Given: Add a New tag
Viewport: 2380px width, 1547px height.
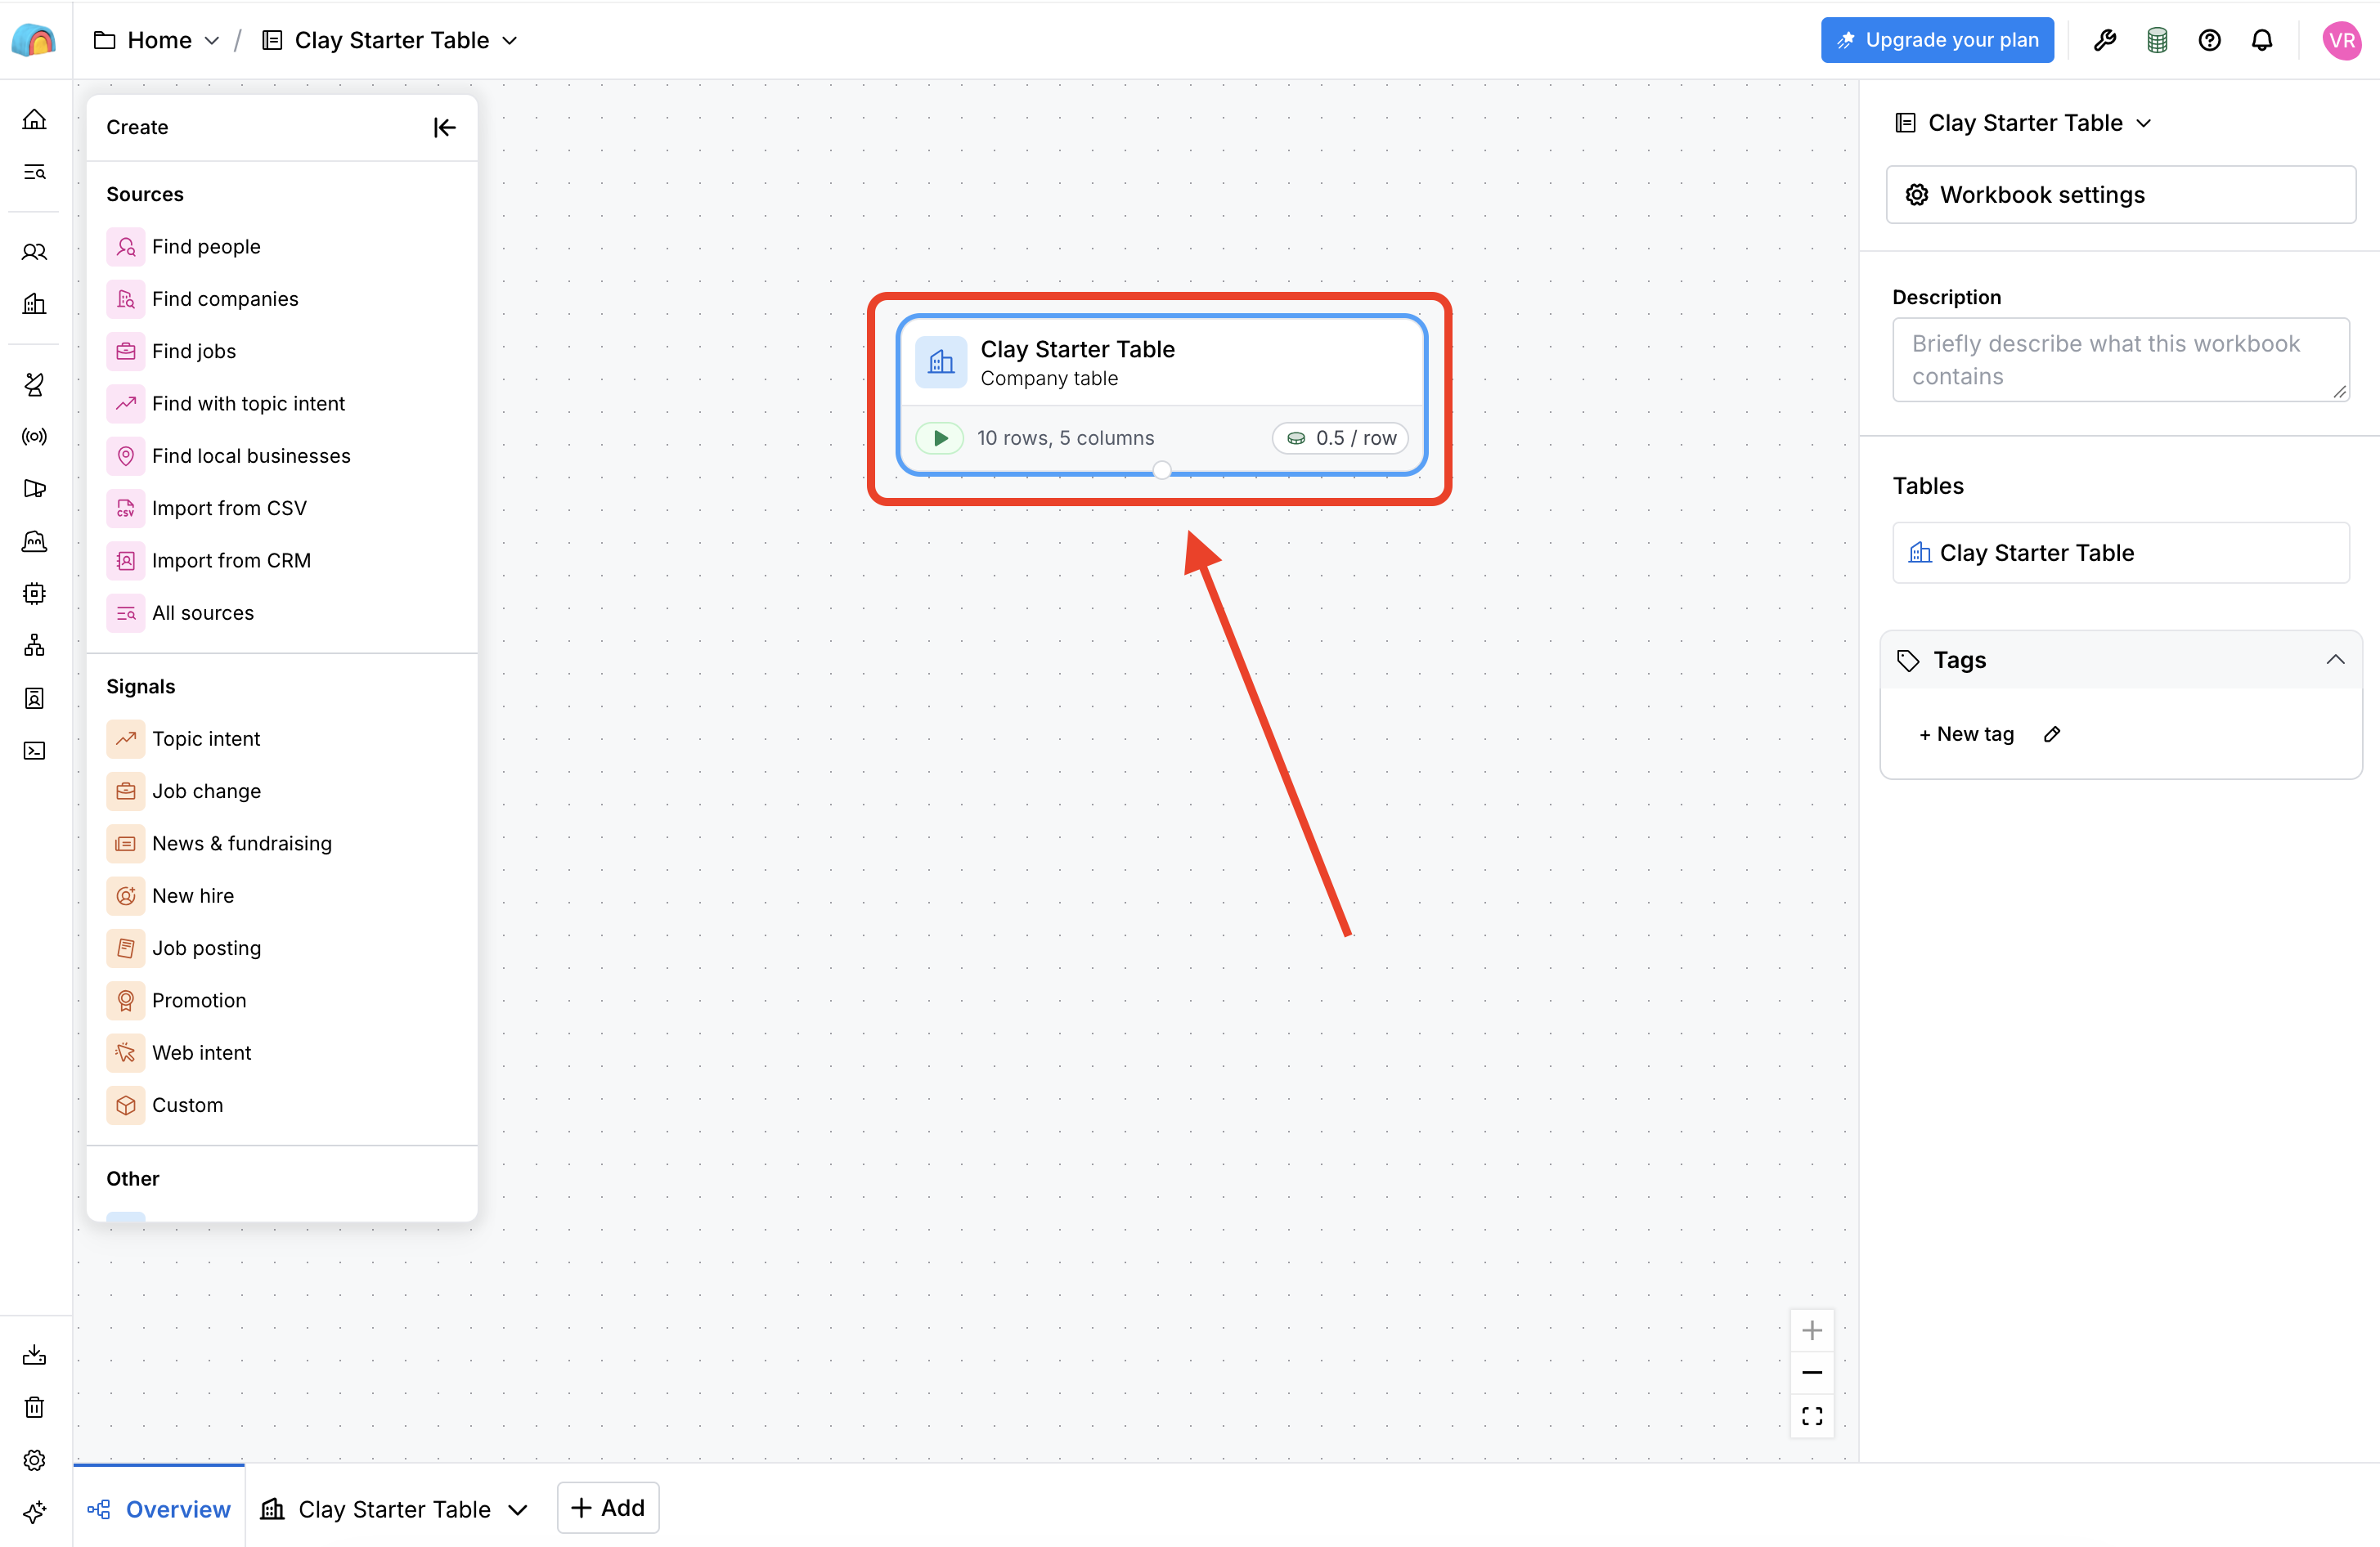Looking at the screenshot, I should click(1966, 734).
